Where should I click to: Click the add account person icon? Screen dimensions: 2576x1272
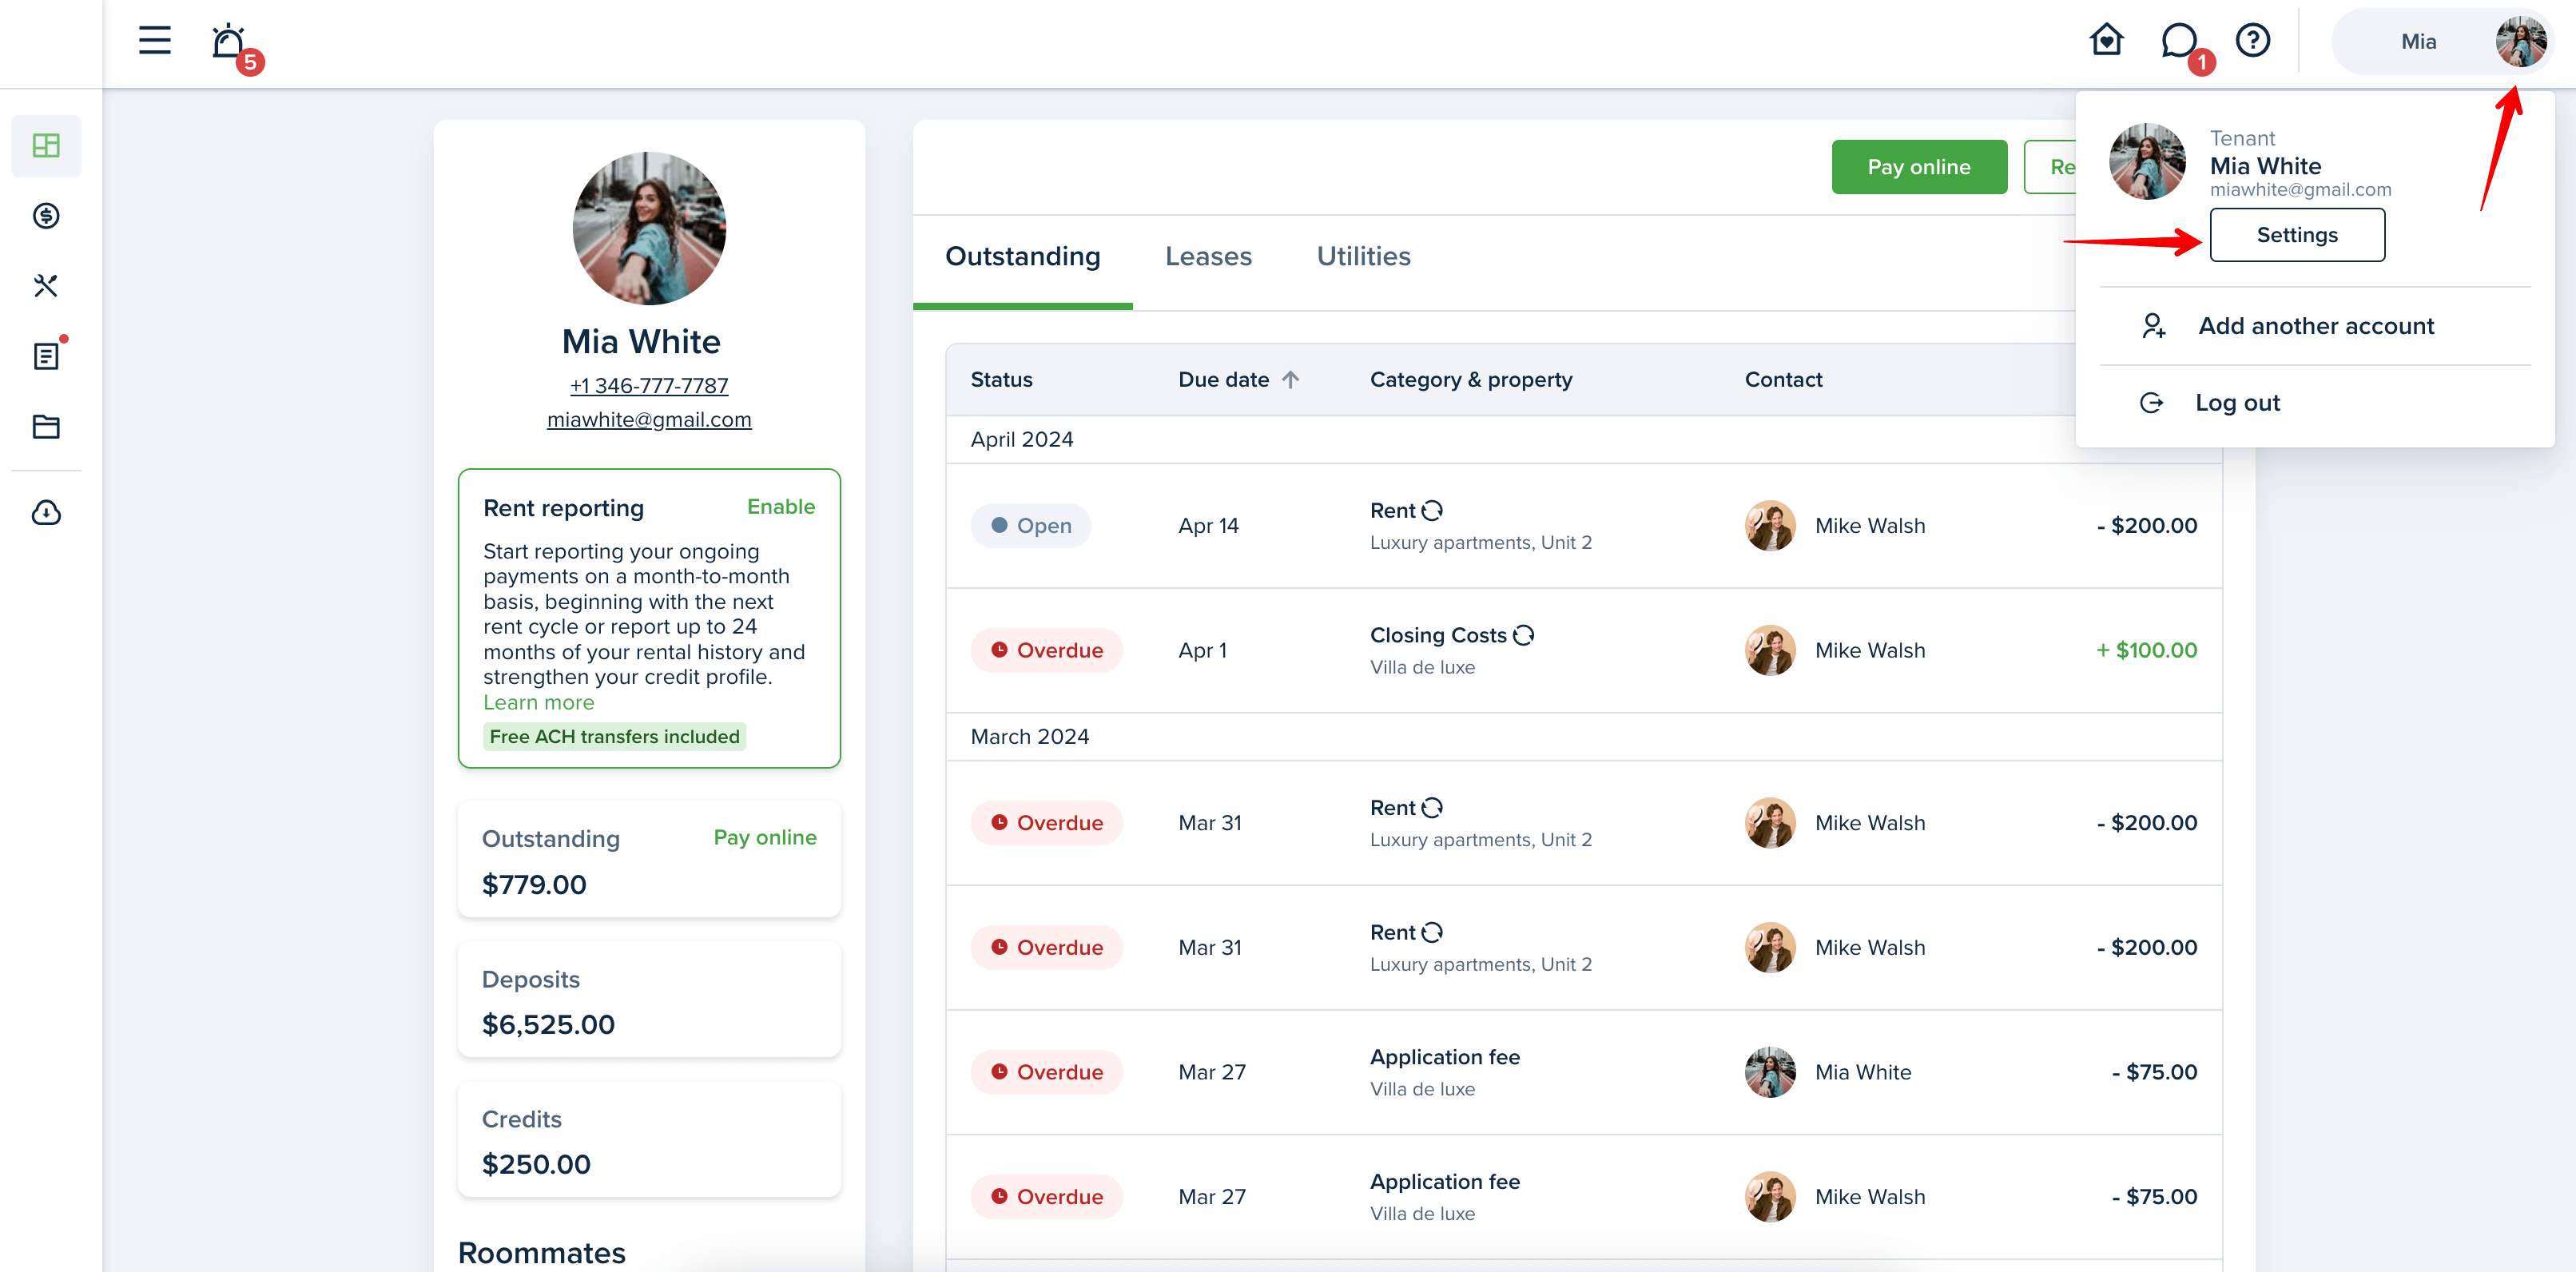(2154, 326)
